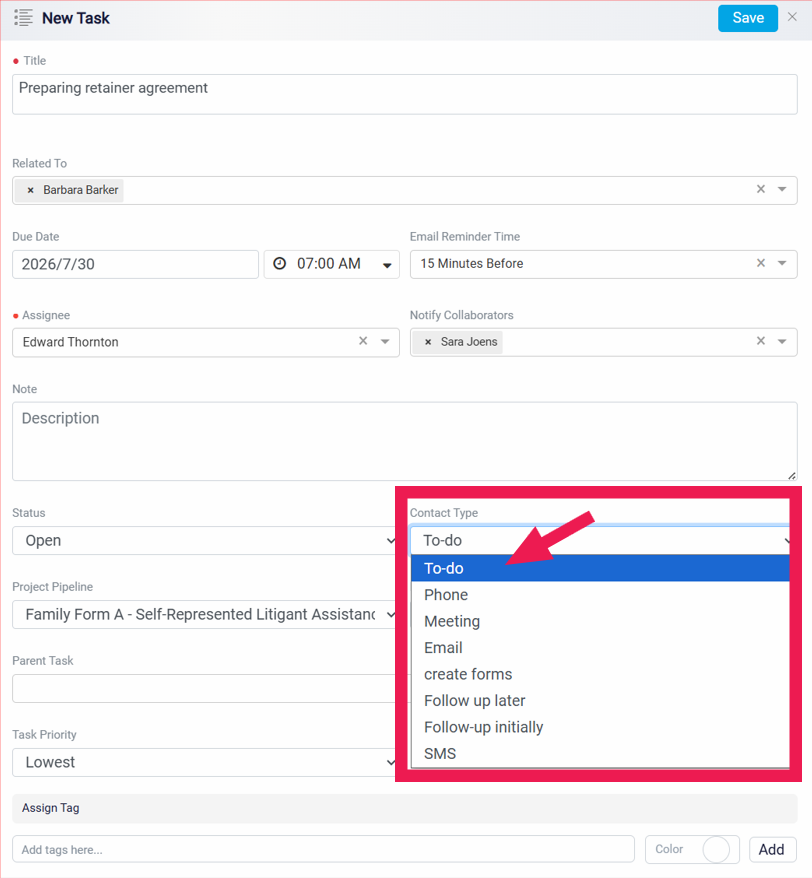Remove Barbara Barker tag from Related To
This screenshot has height=878, width=812.
(x=31, y=190)
